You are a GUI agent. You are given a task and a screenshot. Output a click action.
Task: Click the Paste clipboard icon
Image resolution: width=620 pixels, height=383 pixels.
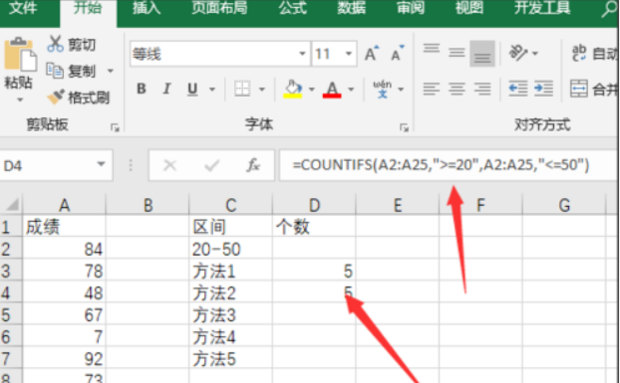[x=20, y=54]
